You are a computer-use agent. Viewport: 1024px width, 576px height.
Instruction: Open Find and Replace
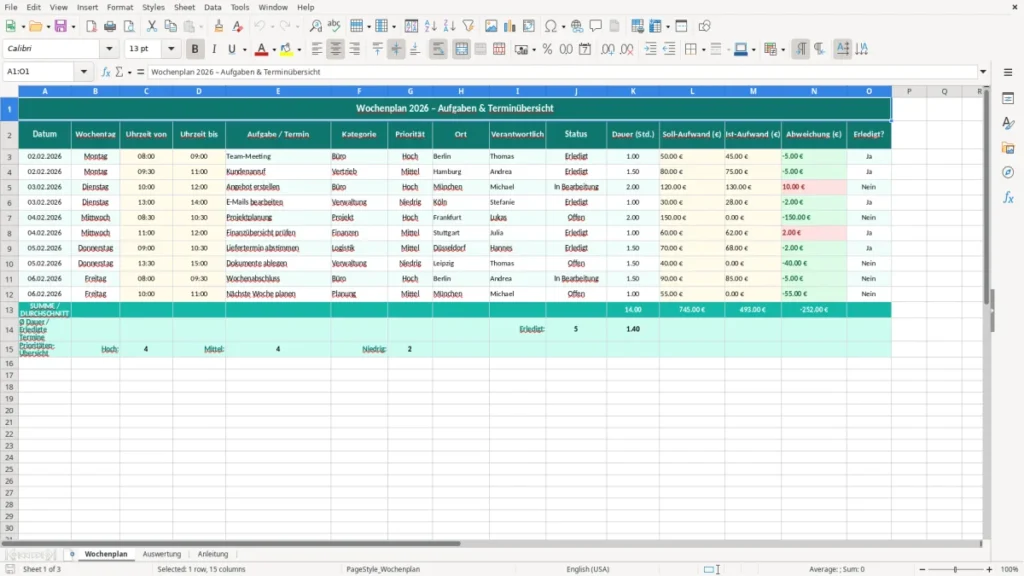(x=315, y=26)
